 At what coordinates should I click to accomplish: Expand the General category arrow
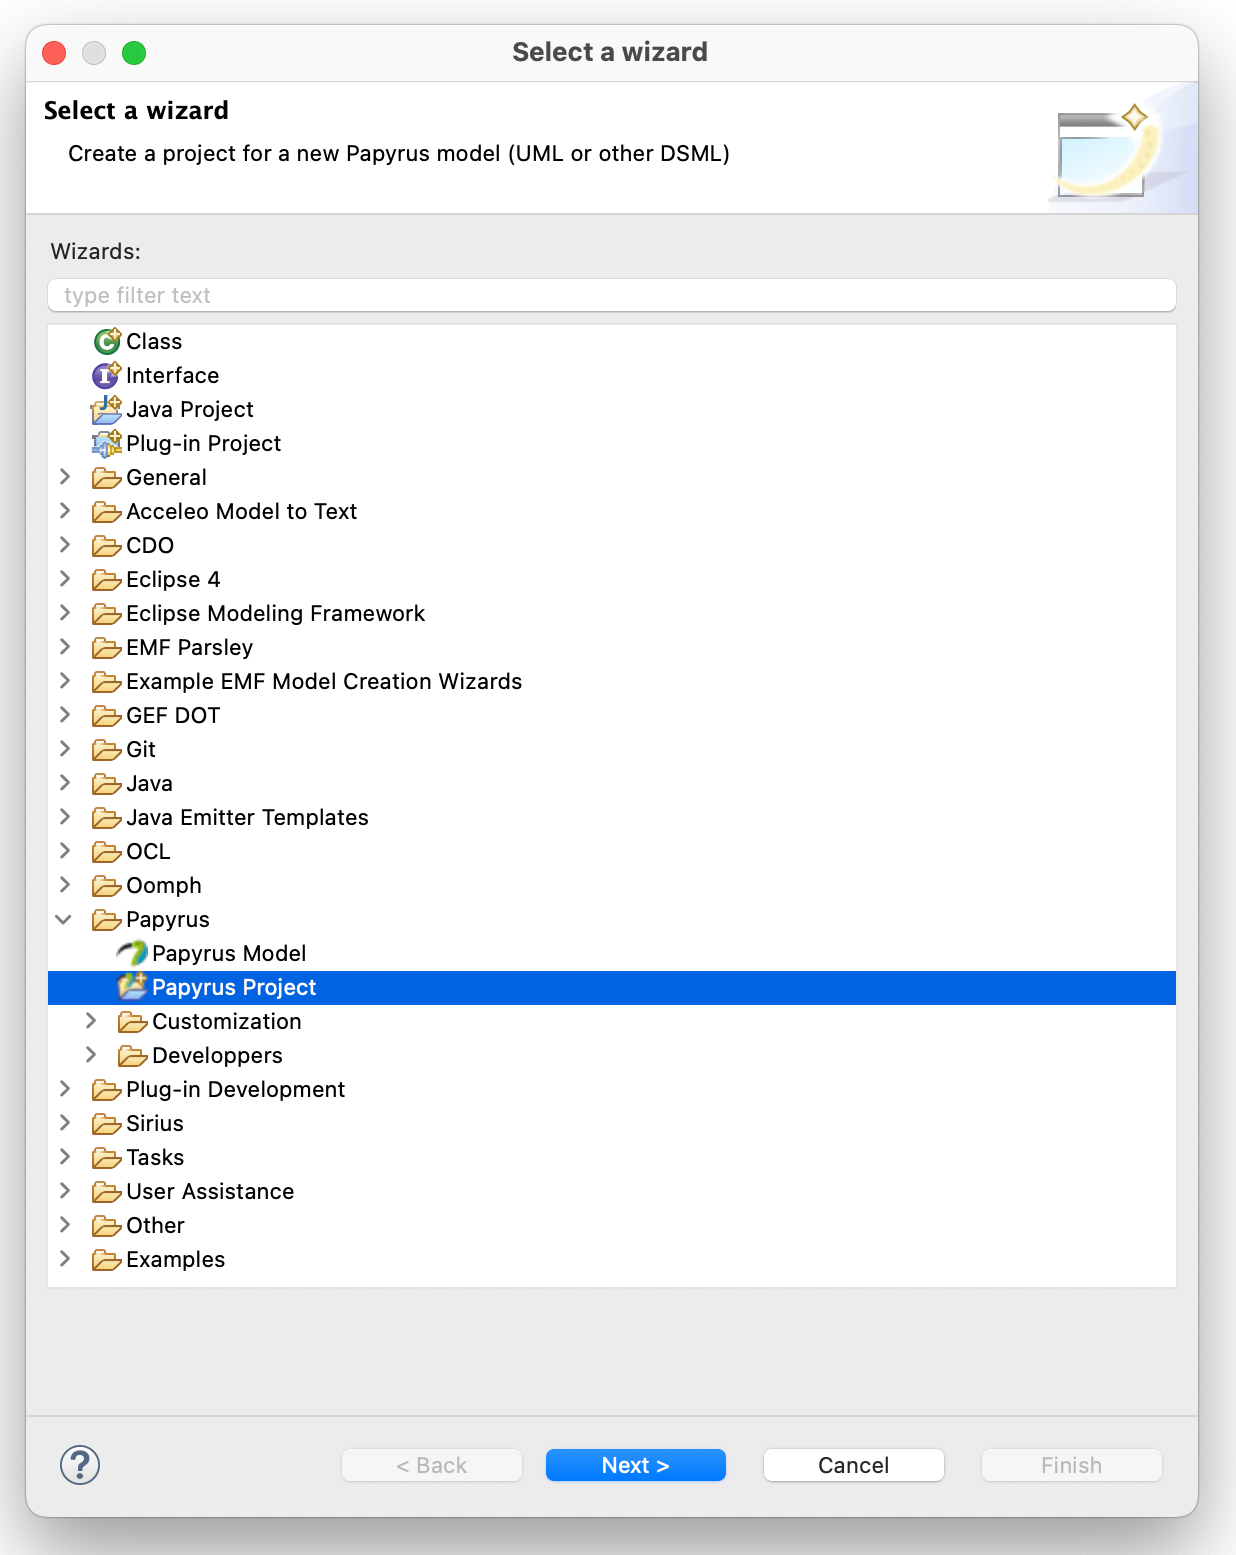pyautogui.click(x=65, y=477)
